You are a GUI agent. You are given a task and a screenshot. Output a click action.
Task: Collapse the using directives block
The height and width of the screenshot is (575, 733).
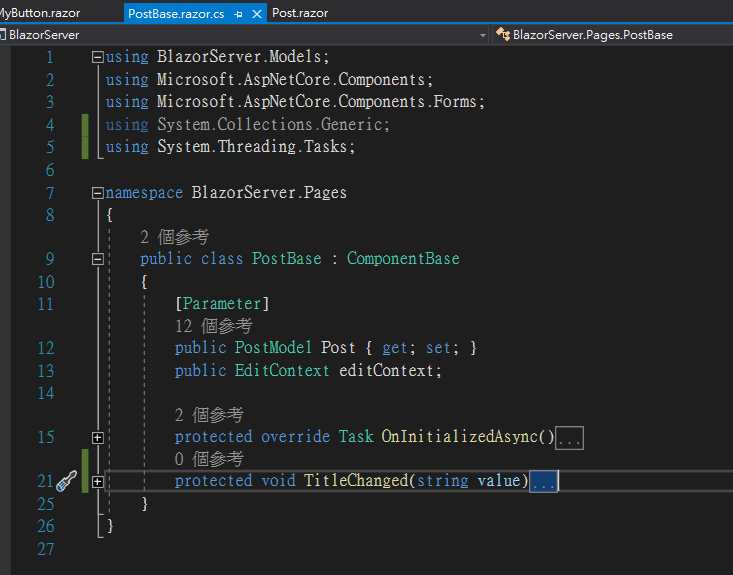[x=98, y=57]
